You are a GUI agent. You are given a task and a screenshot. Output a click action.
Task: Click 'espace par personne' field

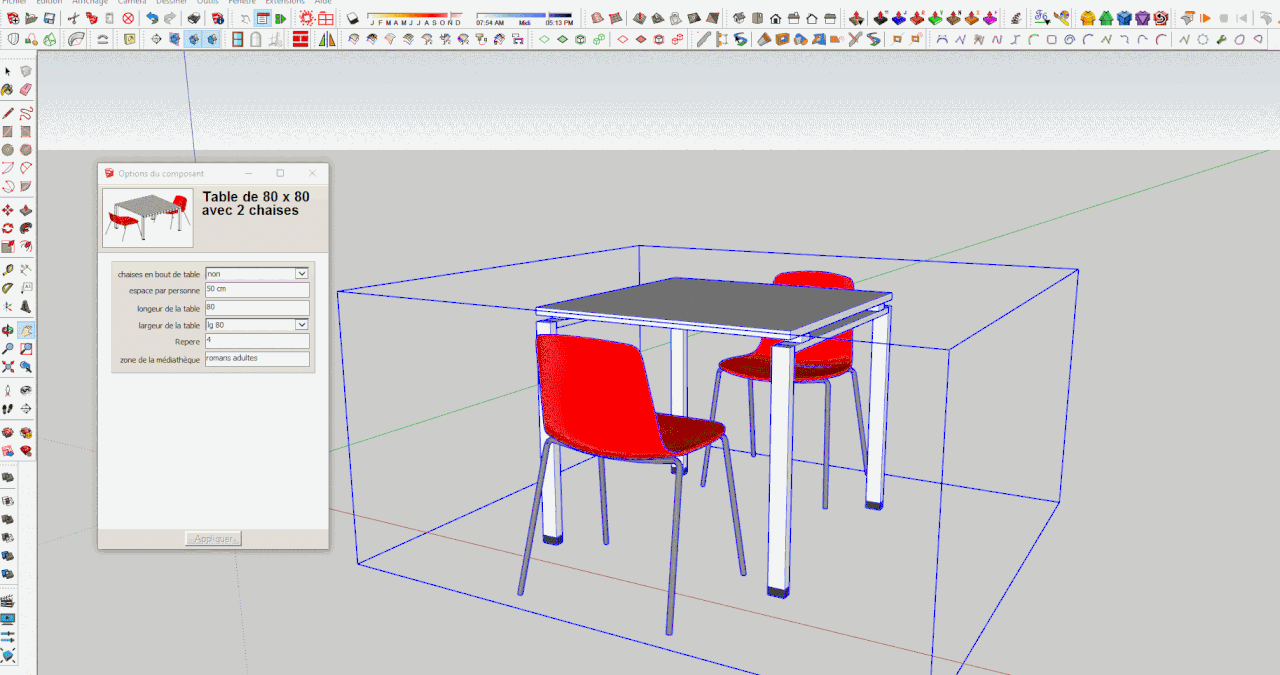(x=257, y=290)
